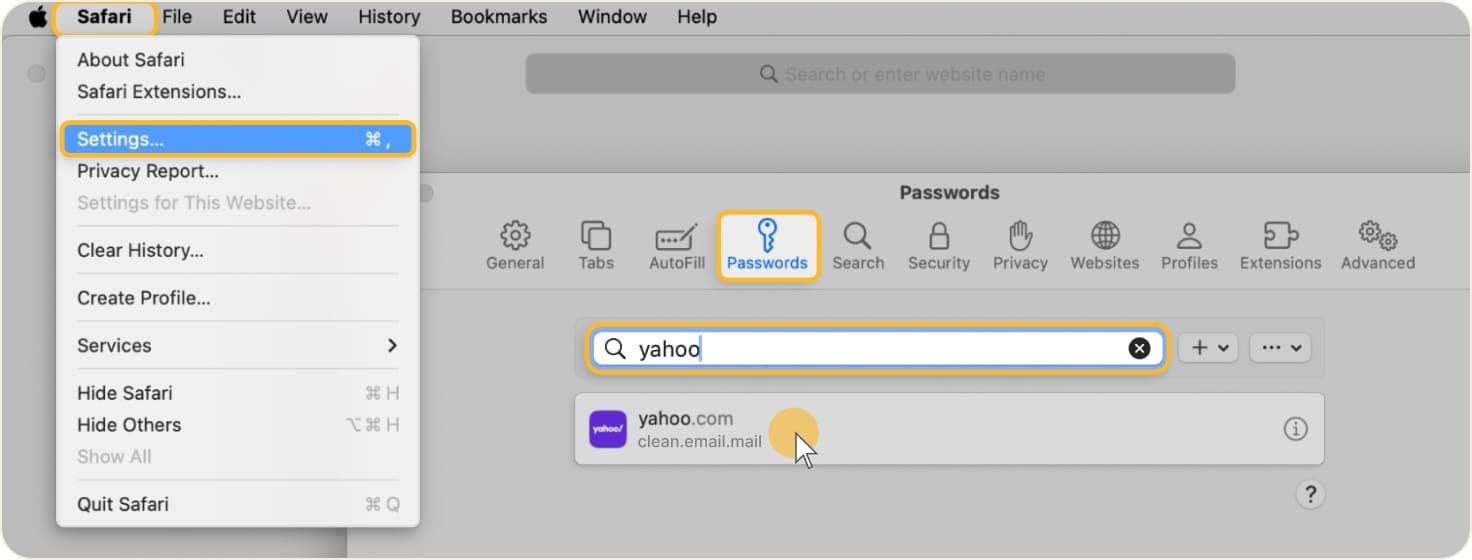Click the password search field containing yahoo
Viewport: 1472px width, 560px height.
pos(876,348)
